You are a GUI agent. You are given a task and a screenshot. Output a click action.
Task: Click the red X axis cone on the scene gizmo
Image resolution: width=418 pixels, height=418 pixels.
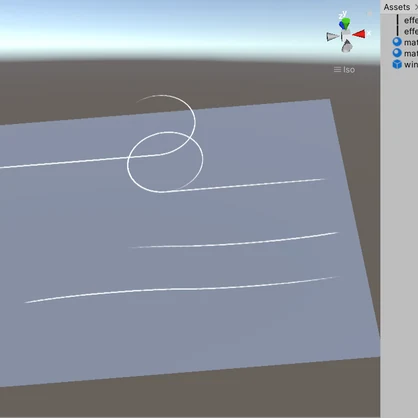359,34
